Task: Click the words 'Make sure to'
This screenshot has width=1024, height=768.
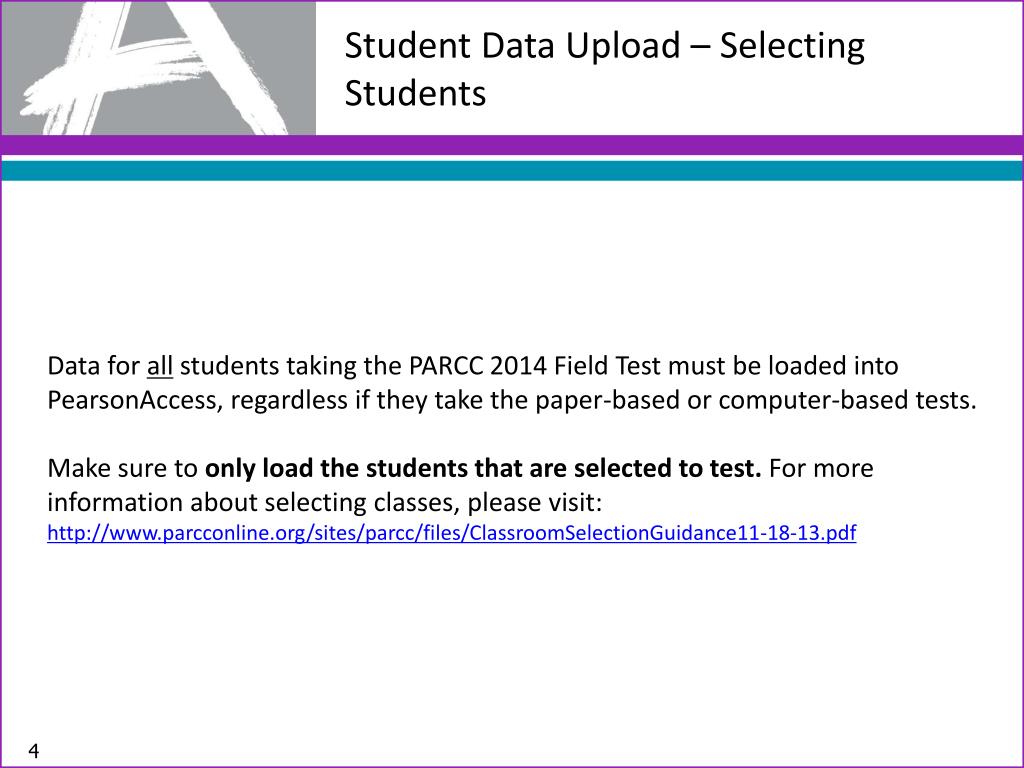Action: [x=122, y=468]
